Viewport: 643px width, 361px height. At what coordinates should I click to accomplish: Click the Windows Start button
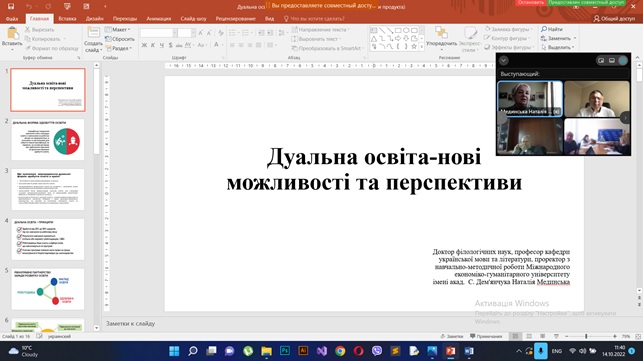[x=174, y=351]
